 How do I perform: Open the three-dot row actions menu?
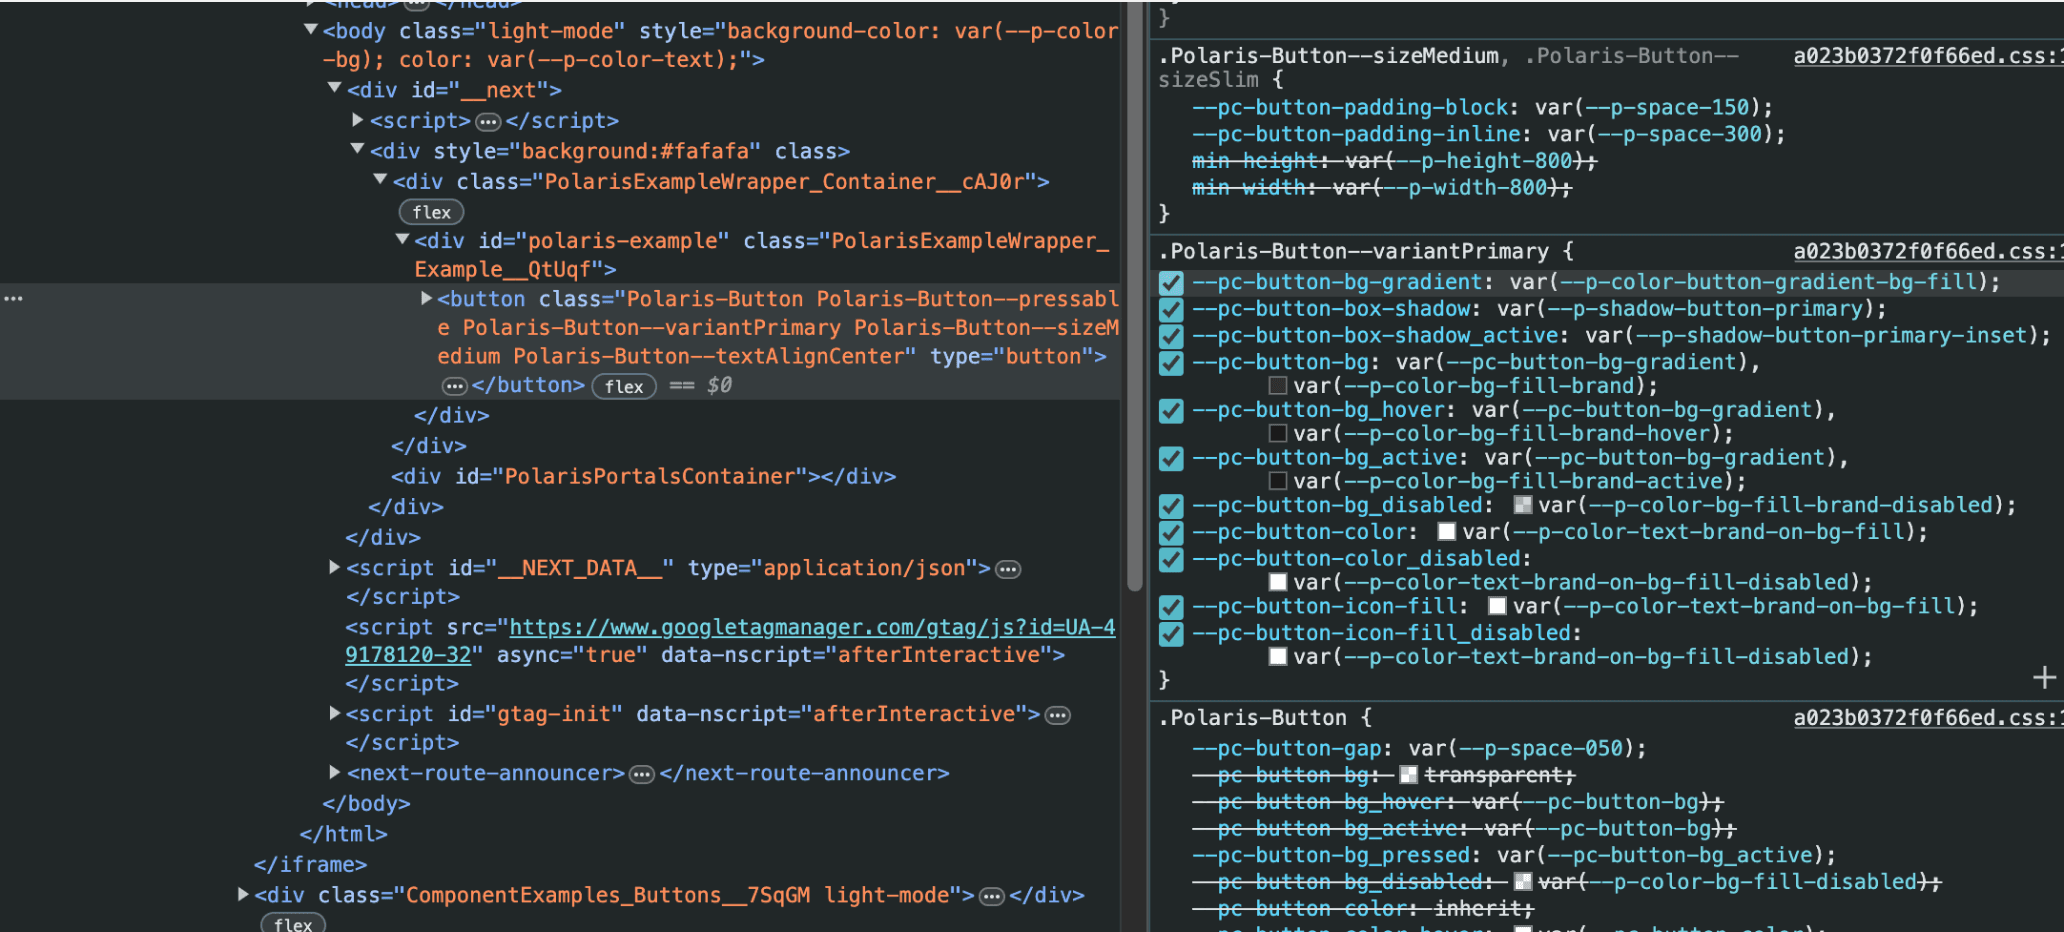click(x=13, y=298)
